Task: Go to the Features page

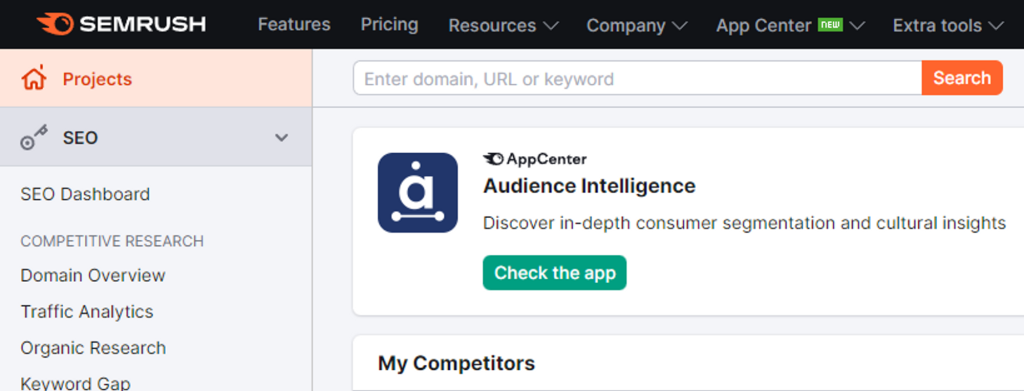Action: click(x=294, y=25)
